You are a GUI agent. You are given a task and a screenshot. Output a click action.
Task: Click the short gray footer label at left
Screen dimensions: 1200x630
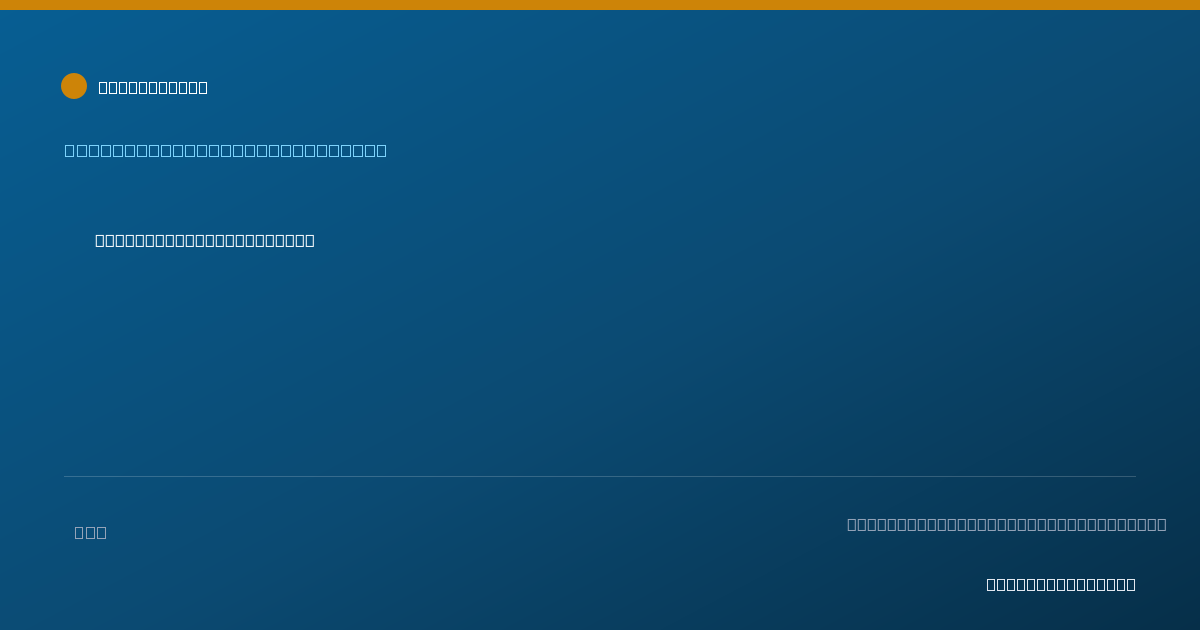click(91, 532)
